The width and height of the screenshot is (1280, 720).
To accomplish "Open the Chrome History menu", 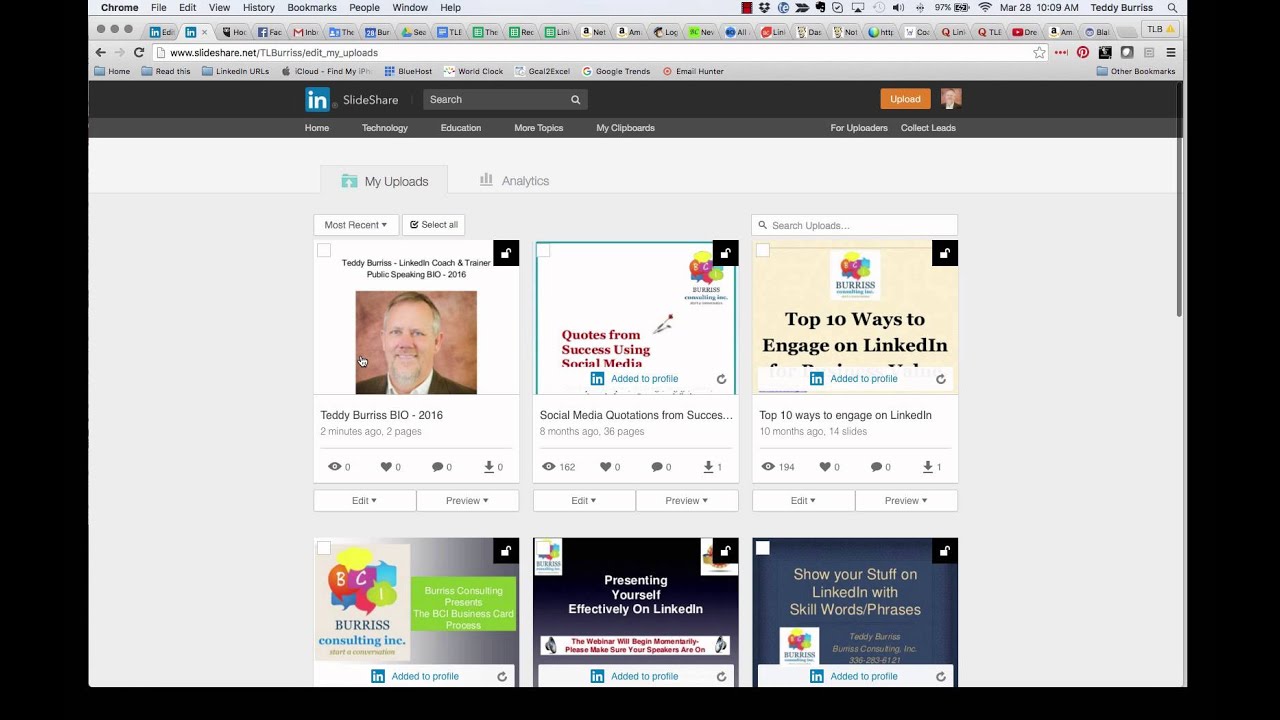I will 259,7.
